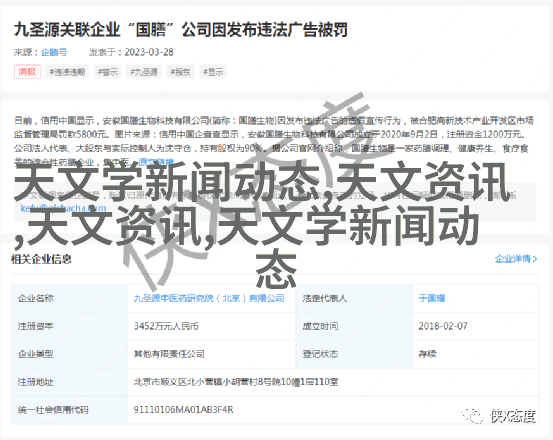Click the 2018-02-07 founding date
The height and width of the screenshot is (440, 553).
click(x=443, y=326)
